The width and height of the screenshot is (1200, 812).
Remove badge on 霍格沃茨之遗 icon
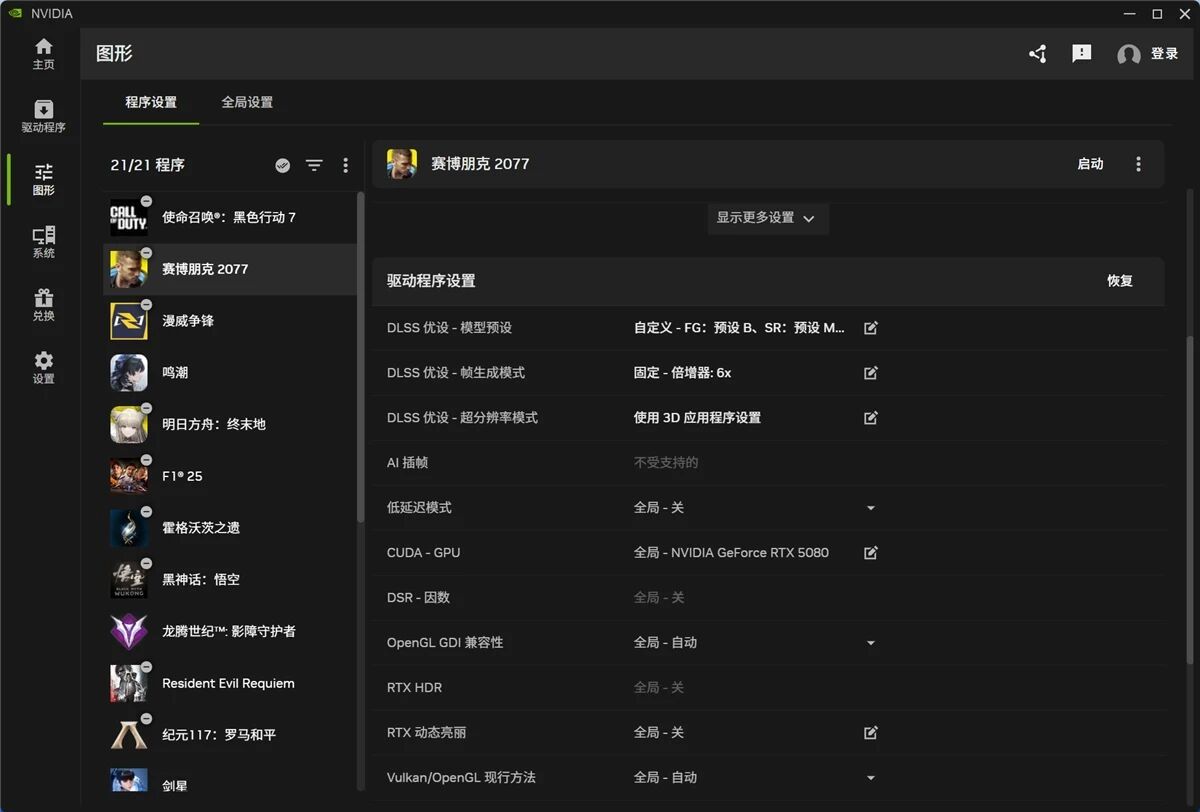click(x=147, y=511)
